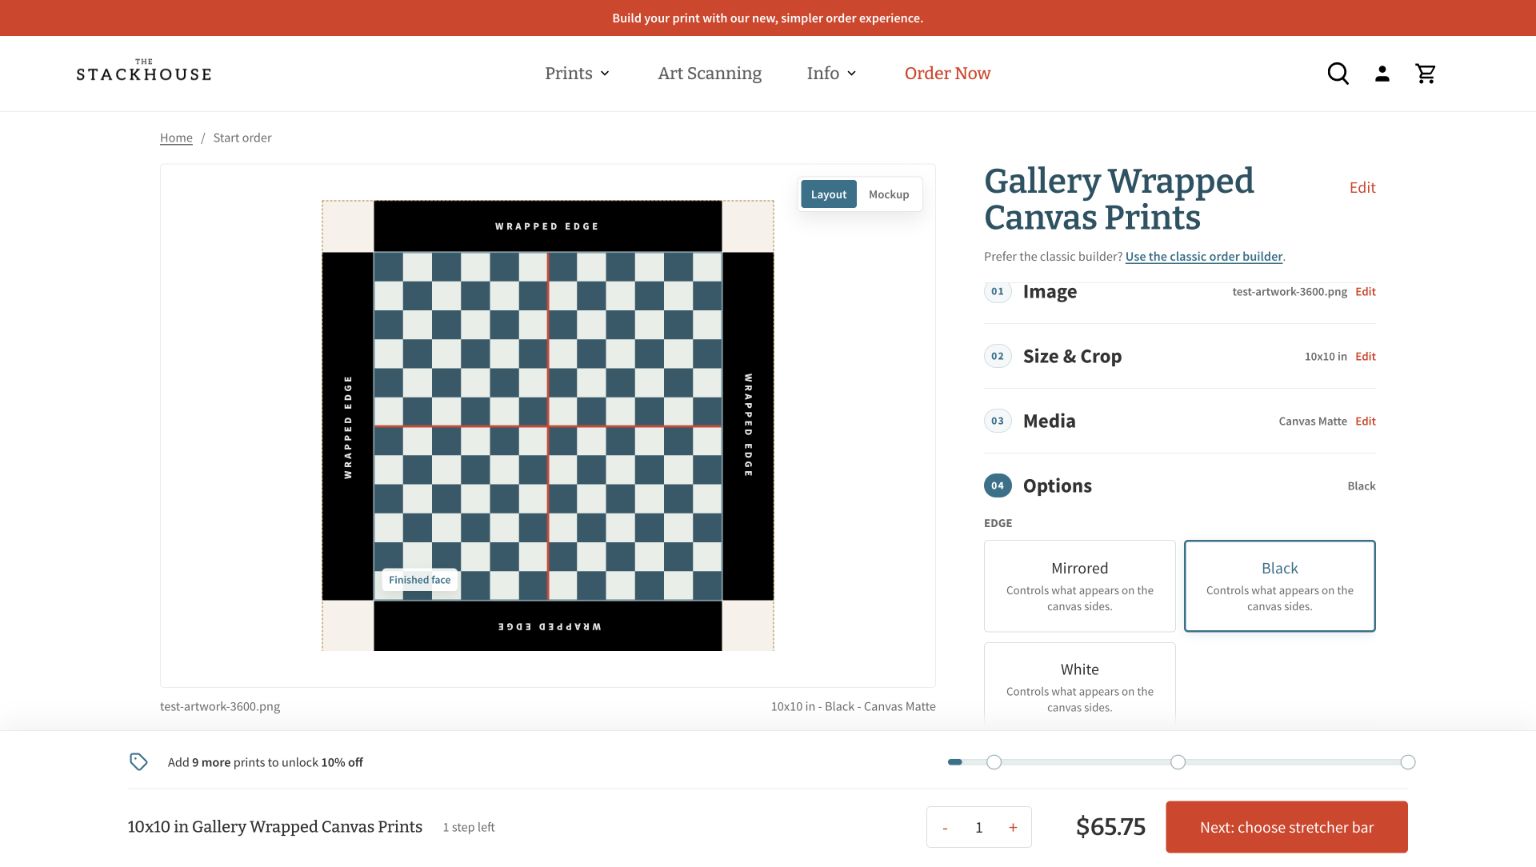Screen dimensions: 1536x867
Task: Edit the Gallery Wrapped Canvas Prints product
Action: tap(1362, 188)
